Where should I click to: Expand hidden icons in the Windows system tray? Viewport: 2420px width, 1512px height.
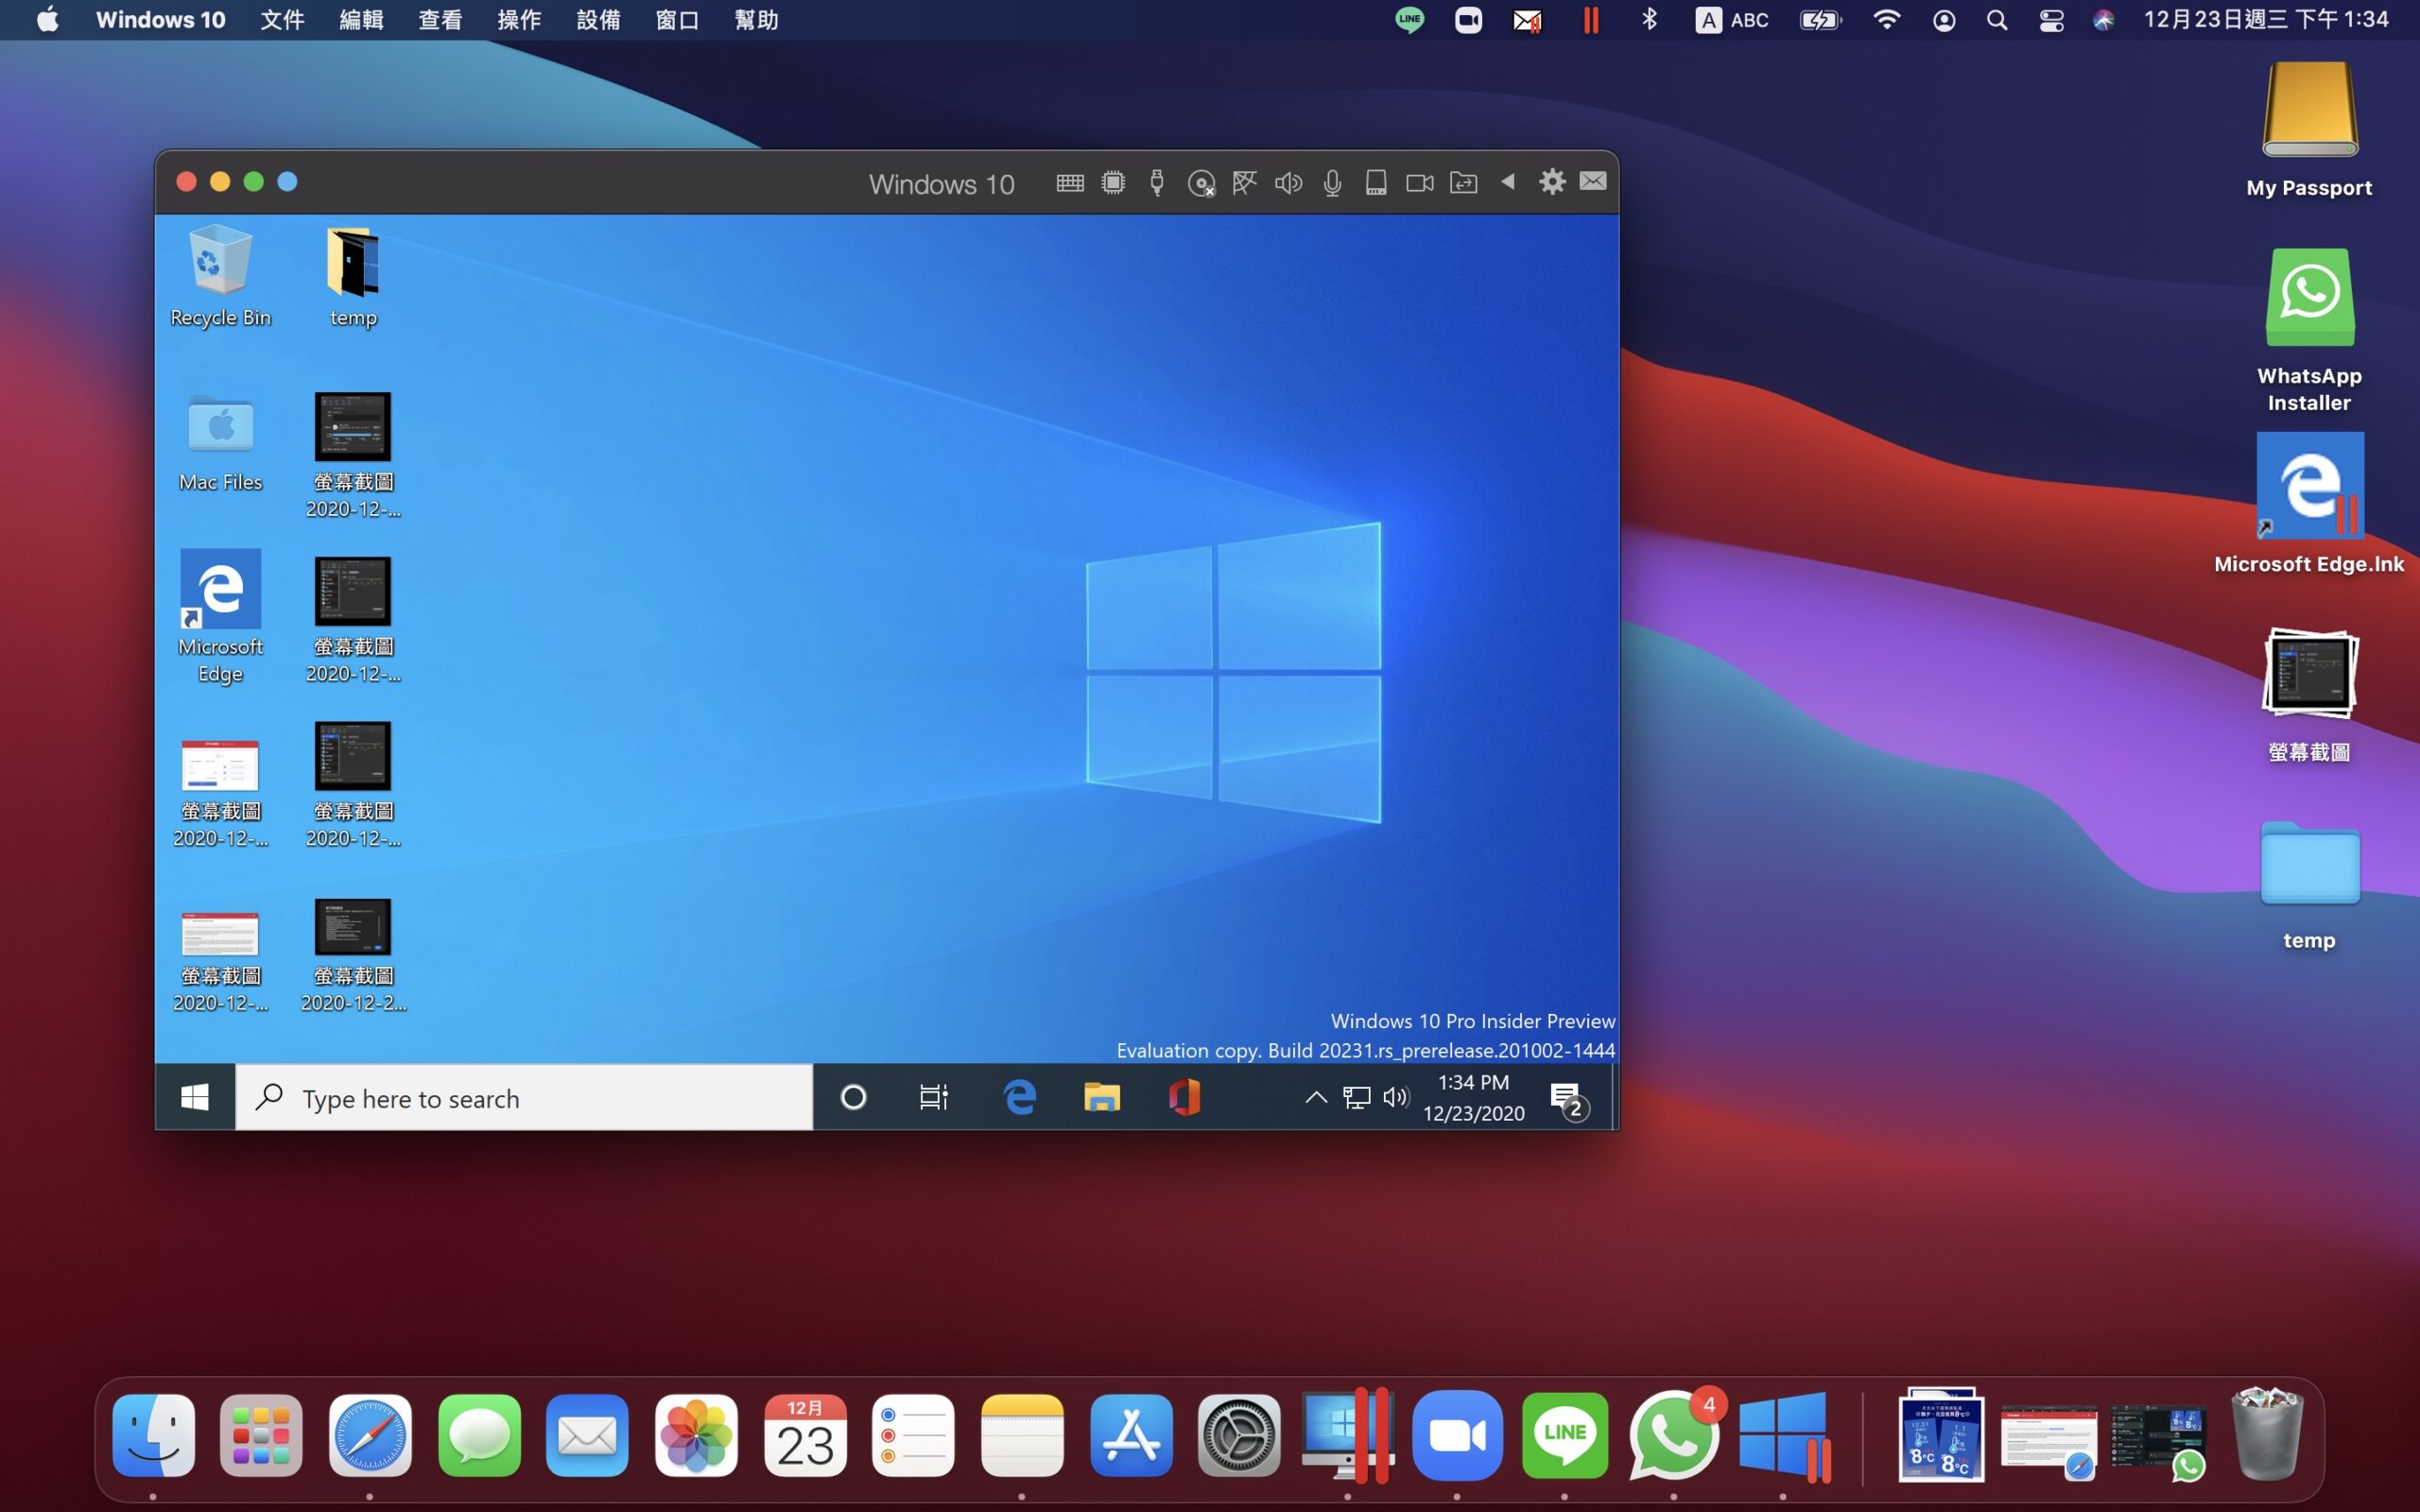pos(1314,1097)
